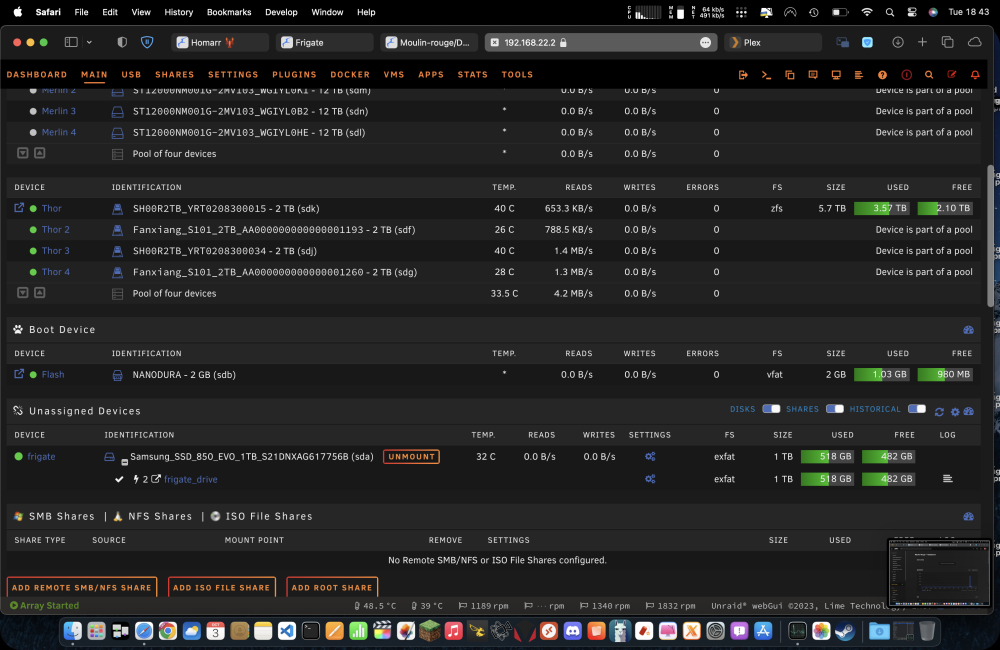The image size is (1000, 650).
Task: Click the logout icon in Unraid header
Action: point(743,75)
